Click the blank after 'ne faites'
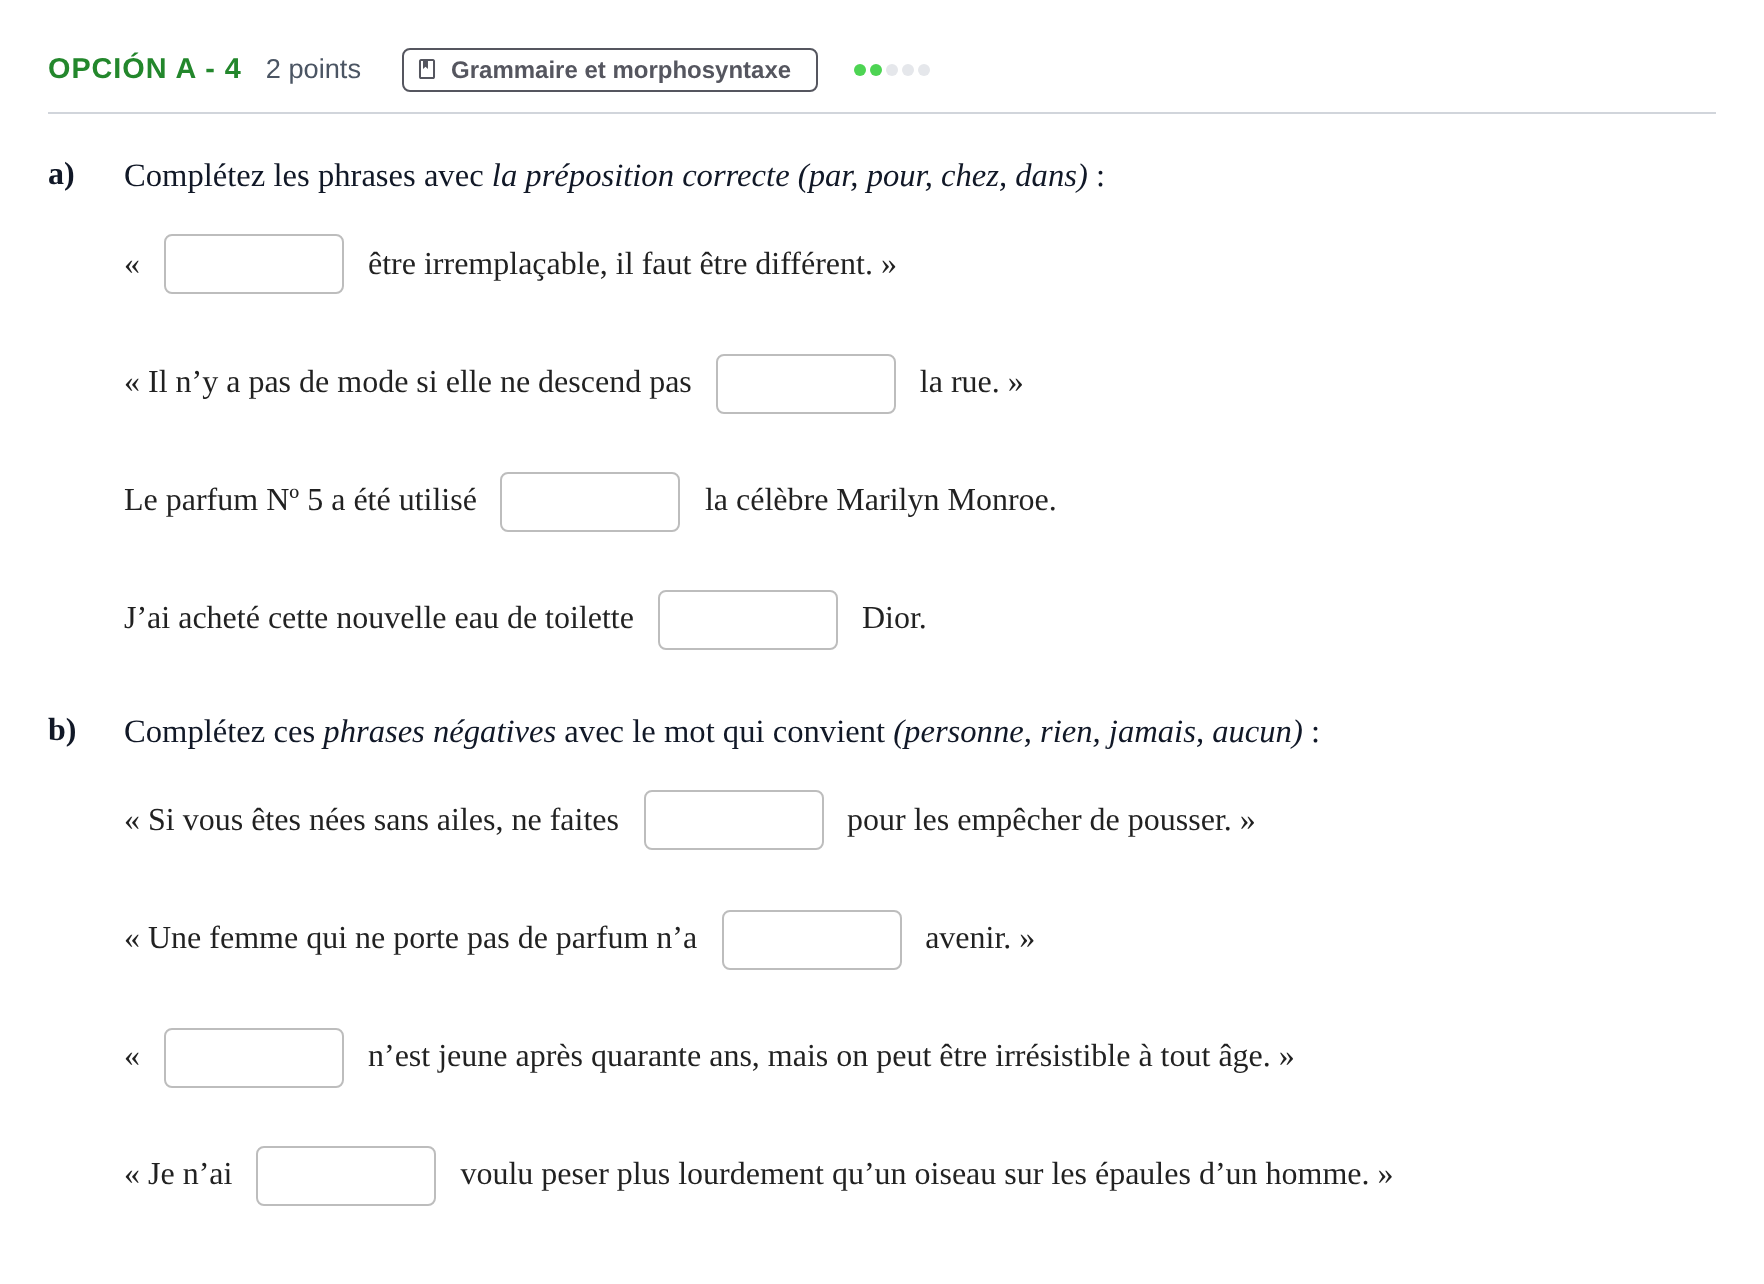The image size is (1764, 1284). coord(734,820)
